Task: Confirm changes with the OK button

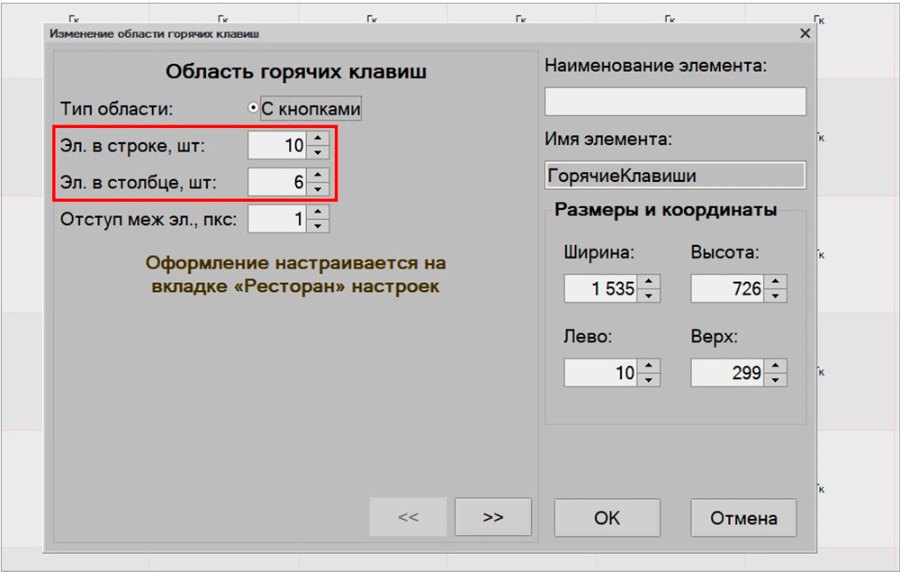Action: click(607, 517)
